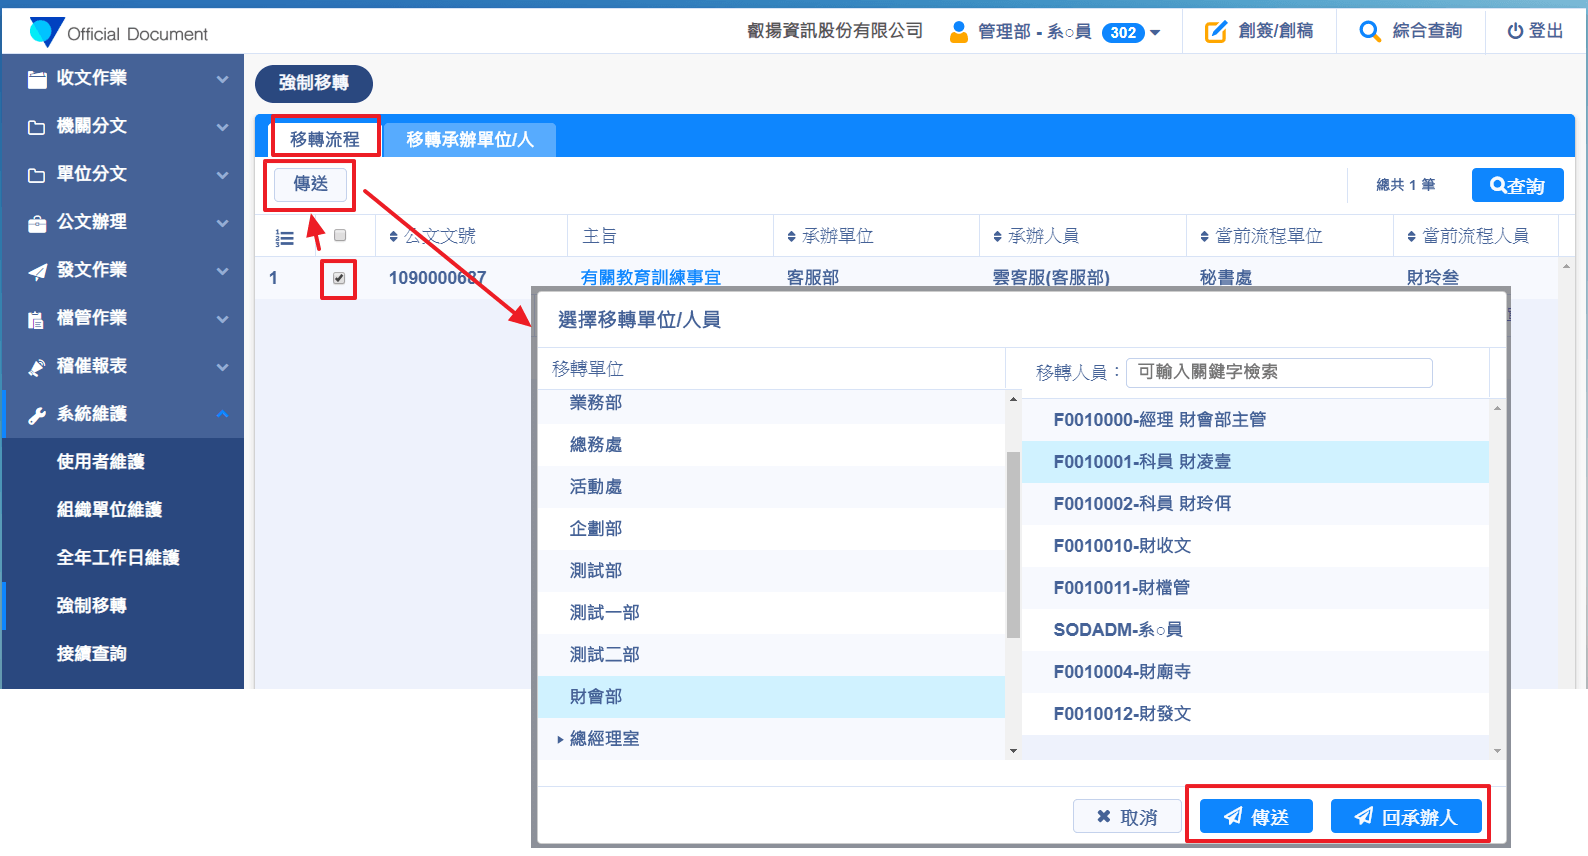The height and width of the screenshot is (856, 1588).
Task: Open the user dropdown arrow next to 302
Action: click(x=1155, y=33)
